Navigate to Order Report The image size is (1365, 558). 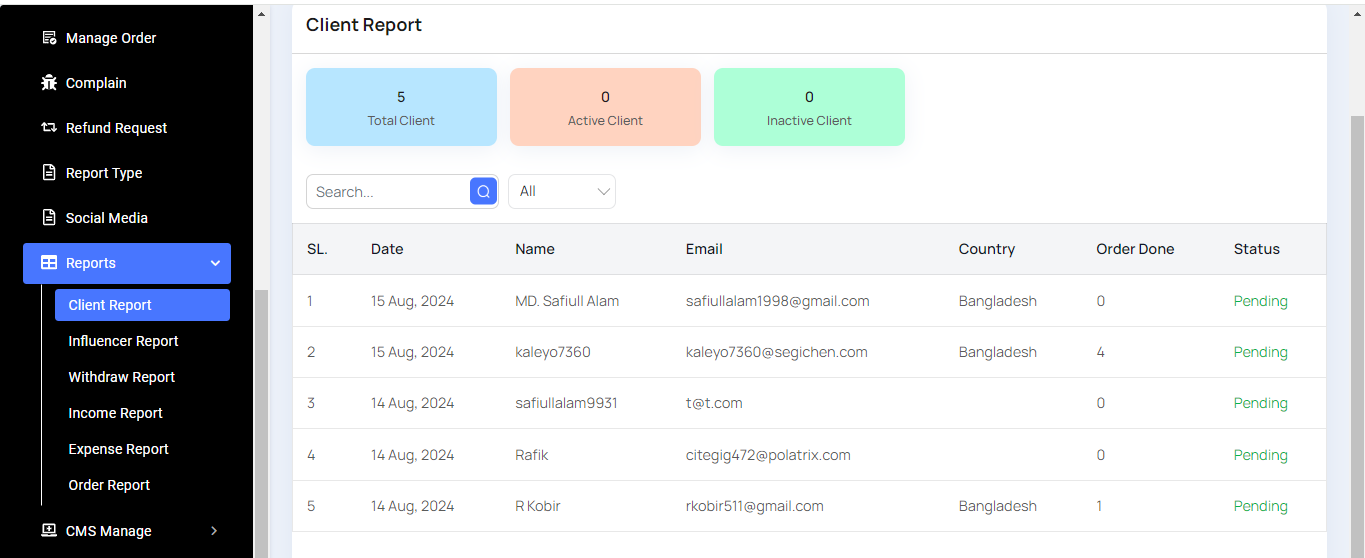[109, 485]
